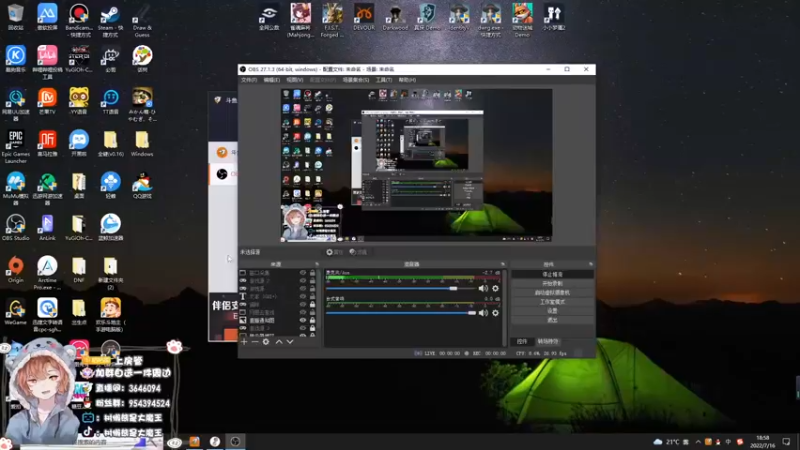The width and height of the screenshot is (800, 450).
Task: Click 工作室模式 studio mode button
Action: click(552, 302)
